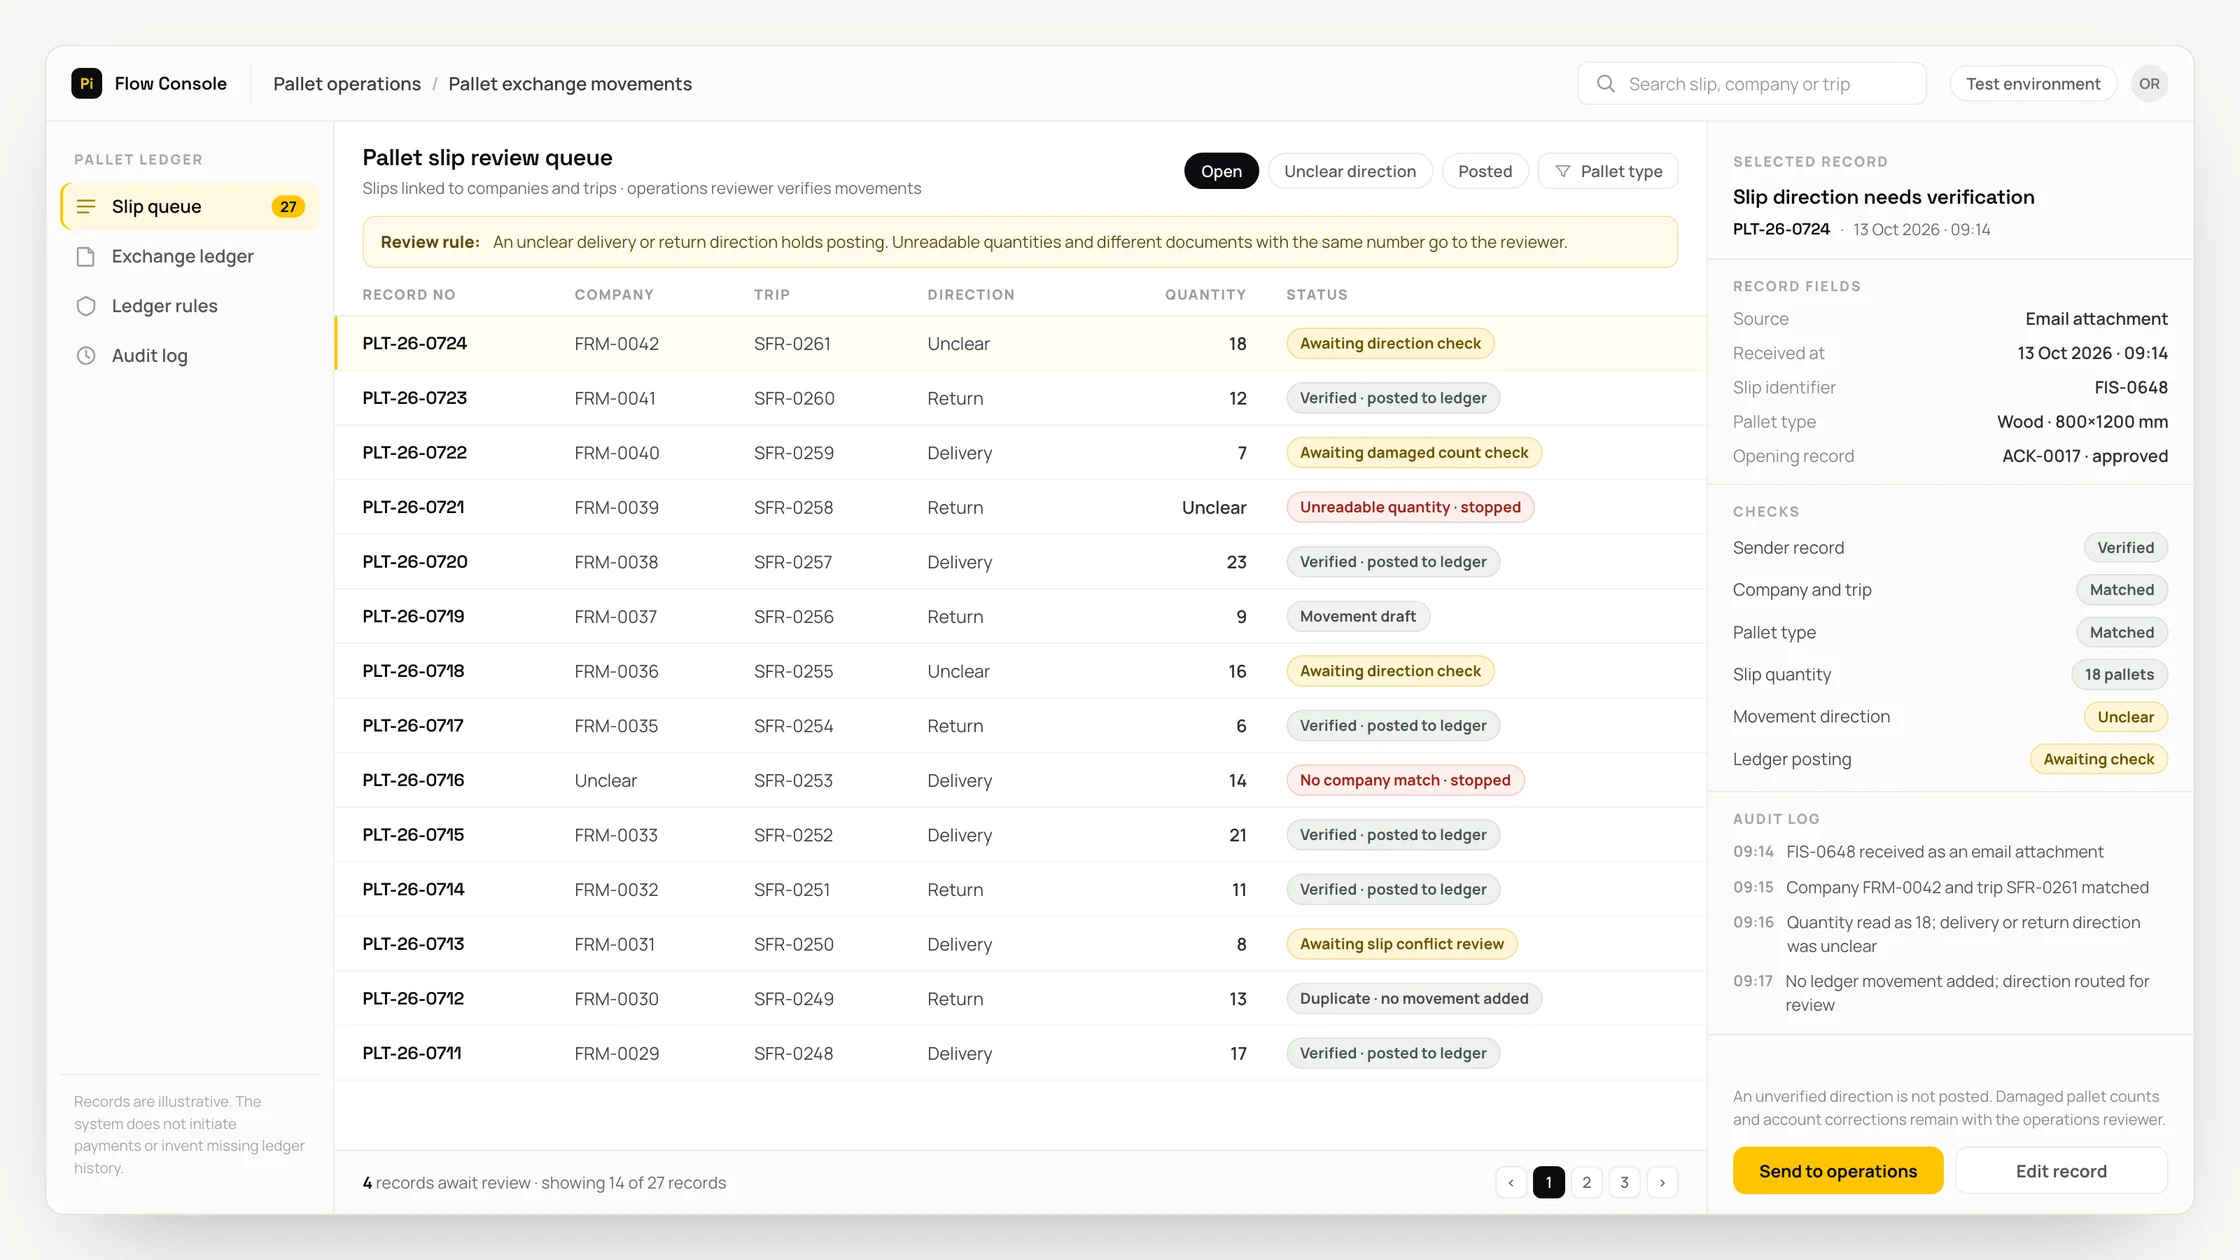Click the Slip queue list icon
Image resolution: width=2240 pixels, height=1260 pixels.
86,207
